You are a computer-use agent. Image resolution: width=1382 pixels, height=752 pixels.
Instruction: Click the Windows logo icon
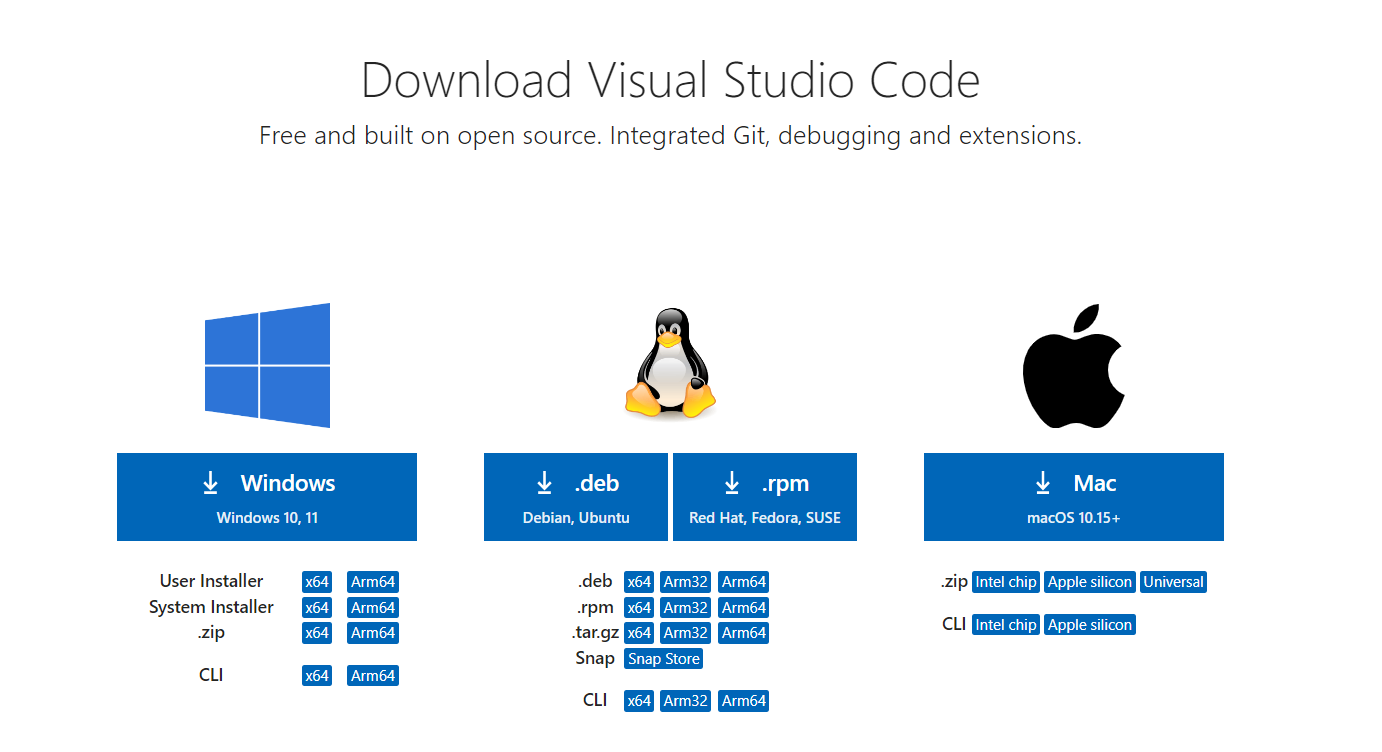tap(267, 365)
